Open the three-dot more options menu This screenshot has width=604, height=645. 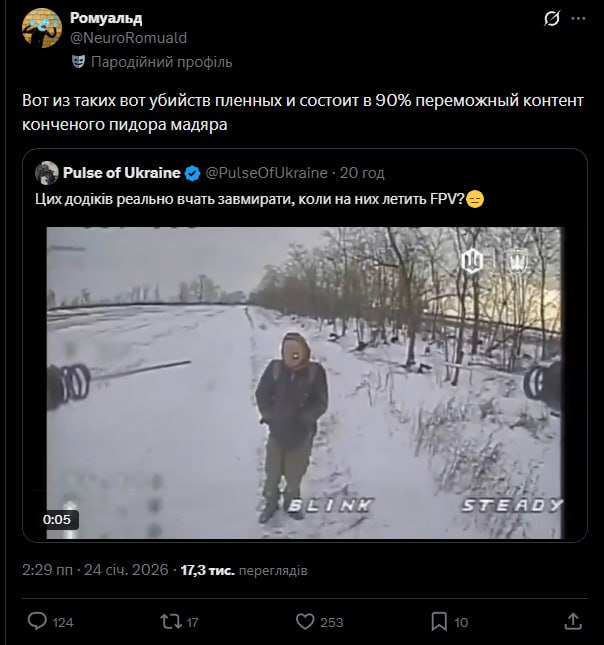point(579,19)
